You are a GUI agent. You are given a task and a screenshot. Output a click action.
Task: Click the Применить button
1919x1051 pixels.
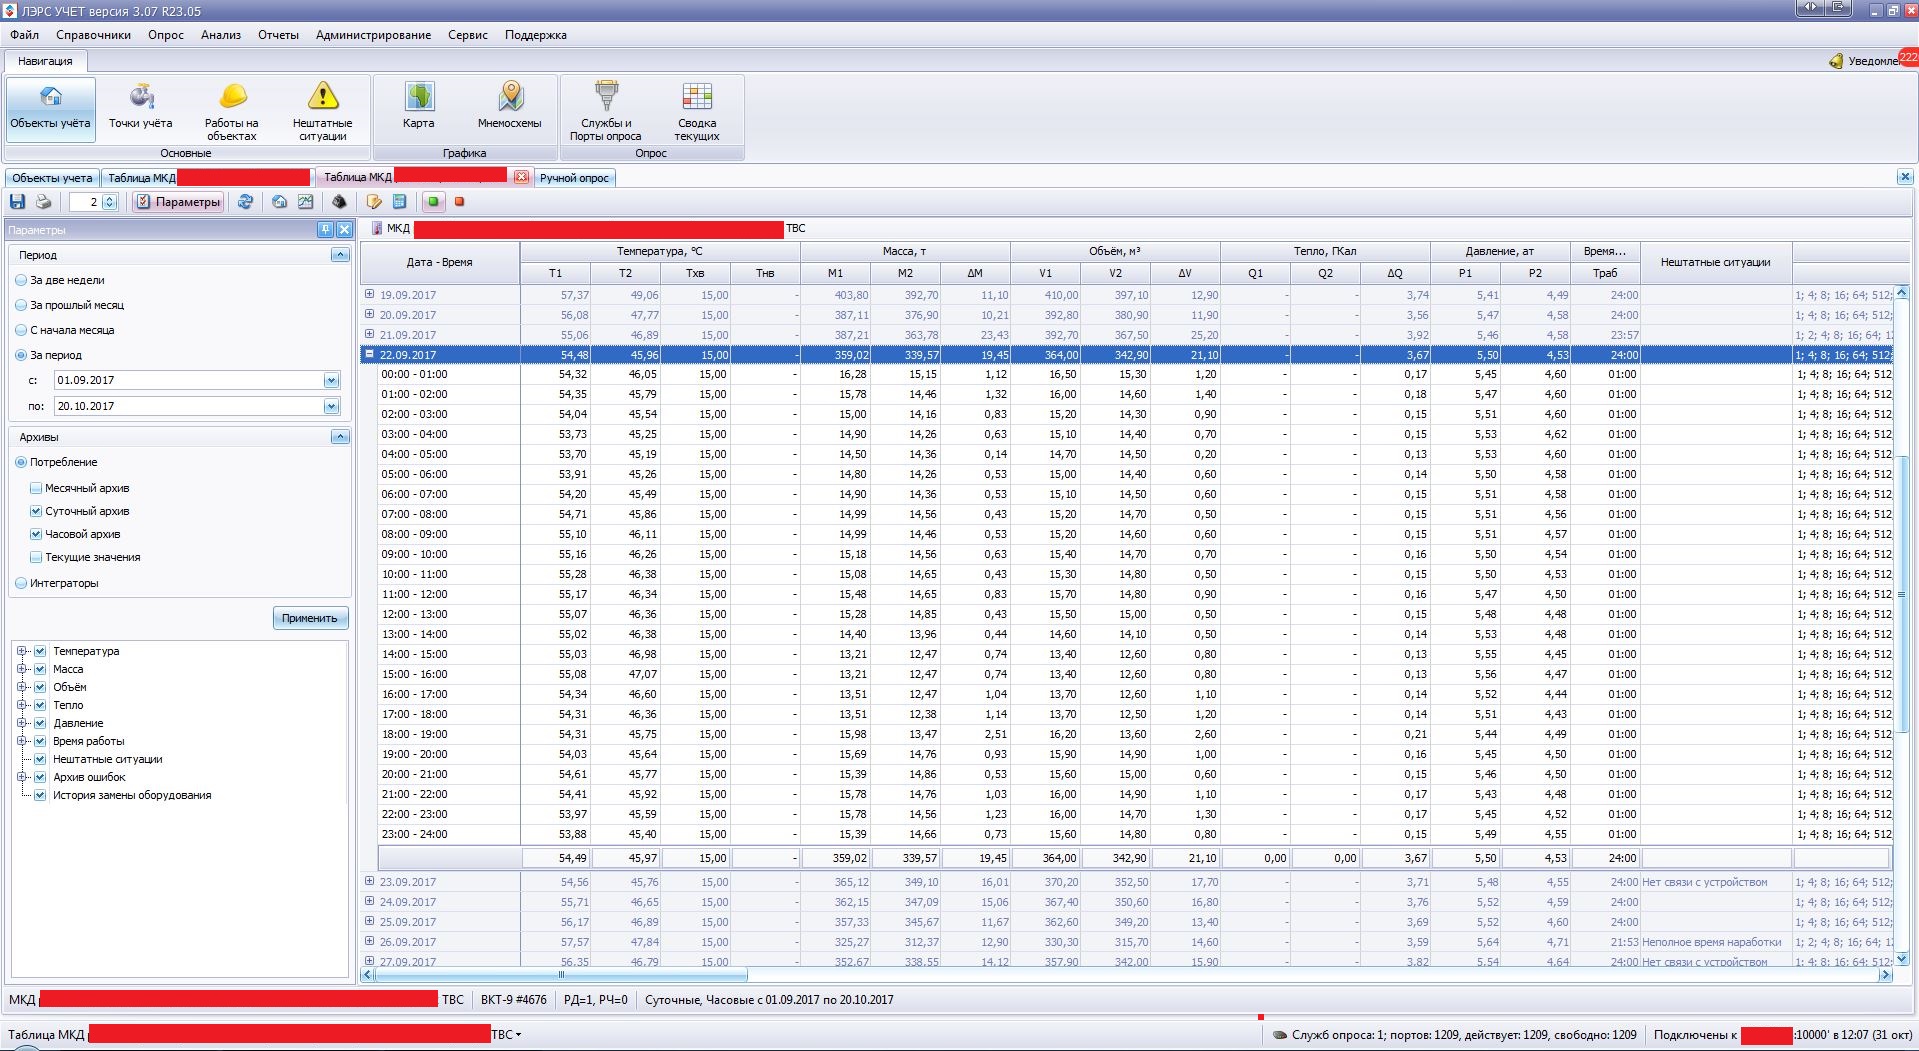[310, 618]
